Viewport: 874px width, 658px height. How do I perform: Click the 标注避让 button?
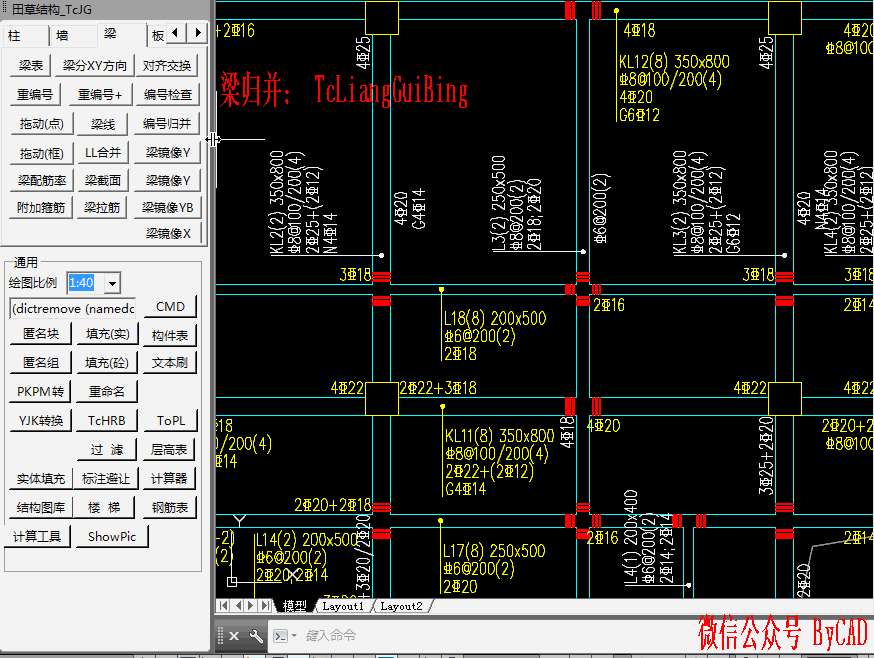pos(106,479)
